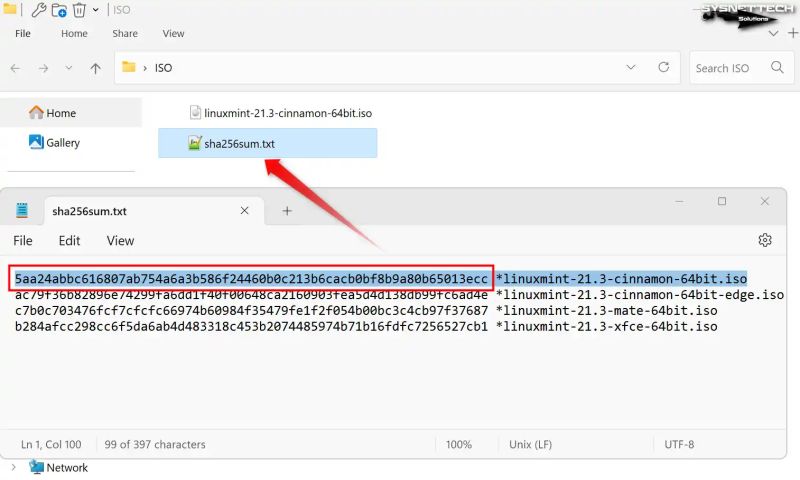This screenshot has height=480, width=800.
Task: Refresh the ISO folder
Action: click(x=663, y=67)
